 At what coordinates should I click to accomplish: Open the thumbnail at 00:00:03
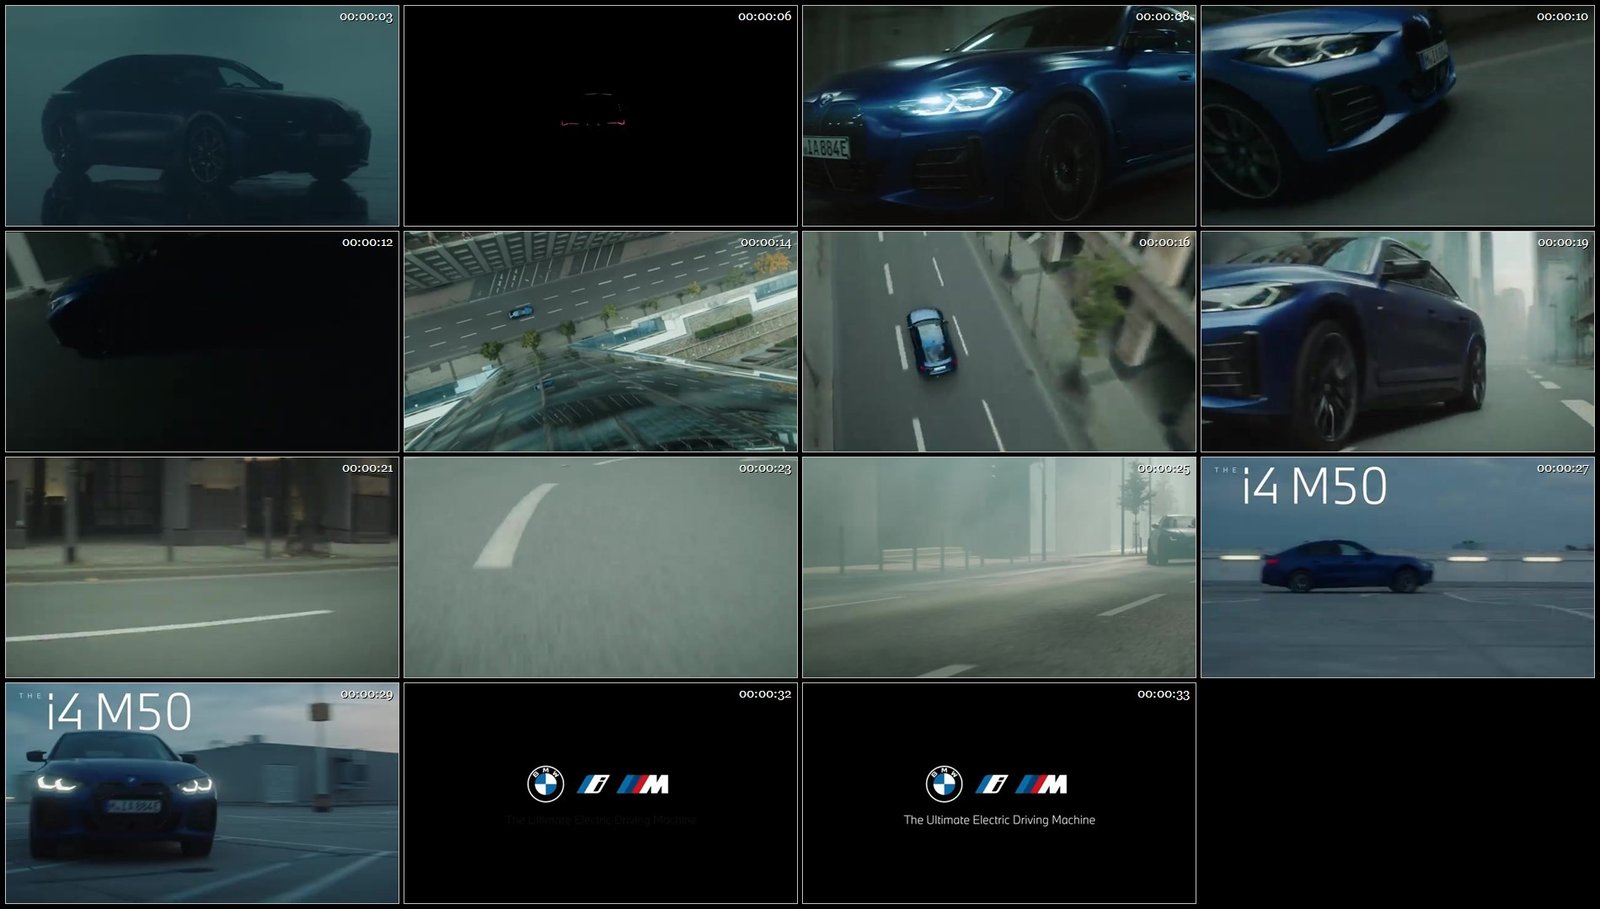(x=202, y=116)
